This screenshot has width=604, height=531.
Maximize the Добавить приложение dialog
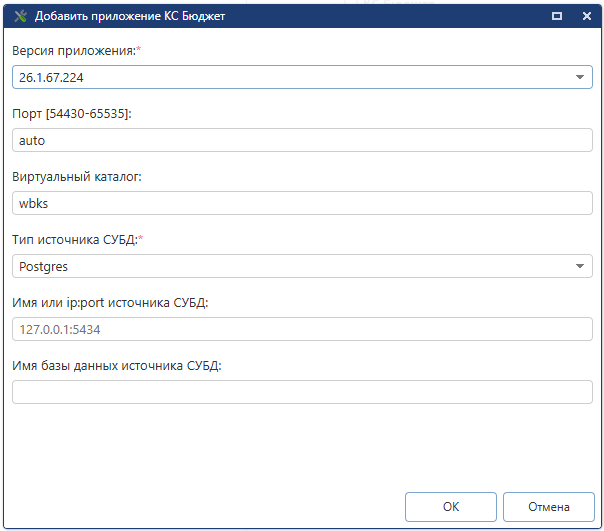pyautogui.click(x=557, y=16)
